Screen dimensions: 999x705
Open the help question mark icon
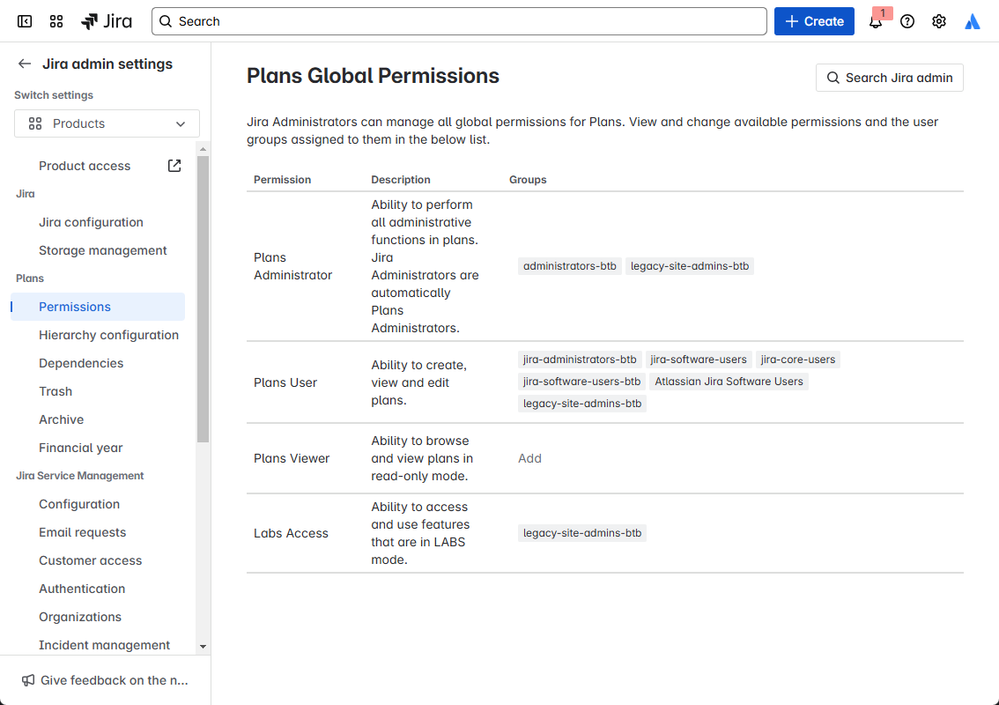coord(907,21)
